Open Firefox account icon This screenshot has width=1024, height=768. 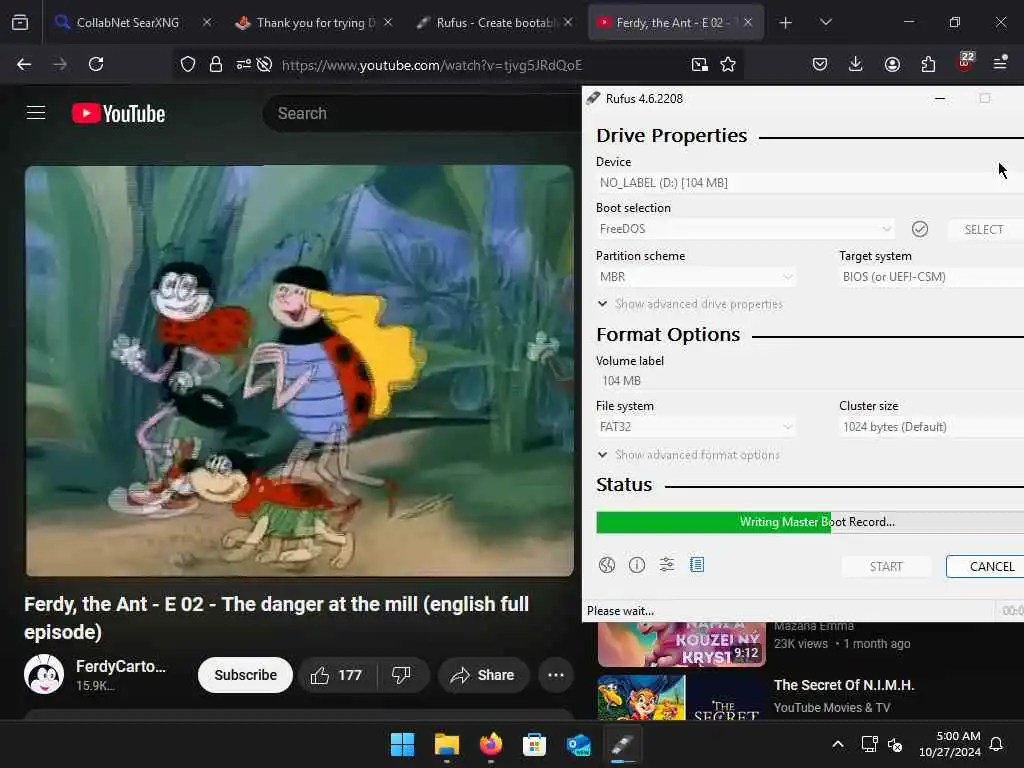pos(892,64)
